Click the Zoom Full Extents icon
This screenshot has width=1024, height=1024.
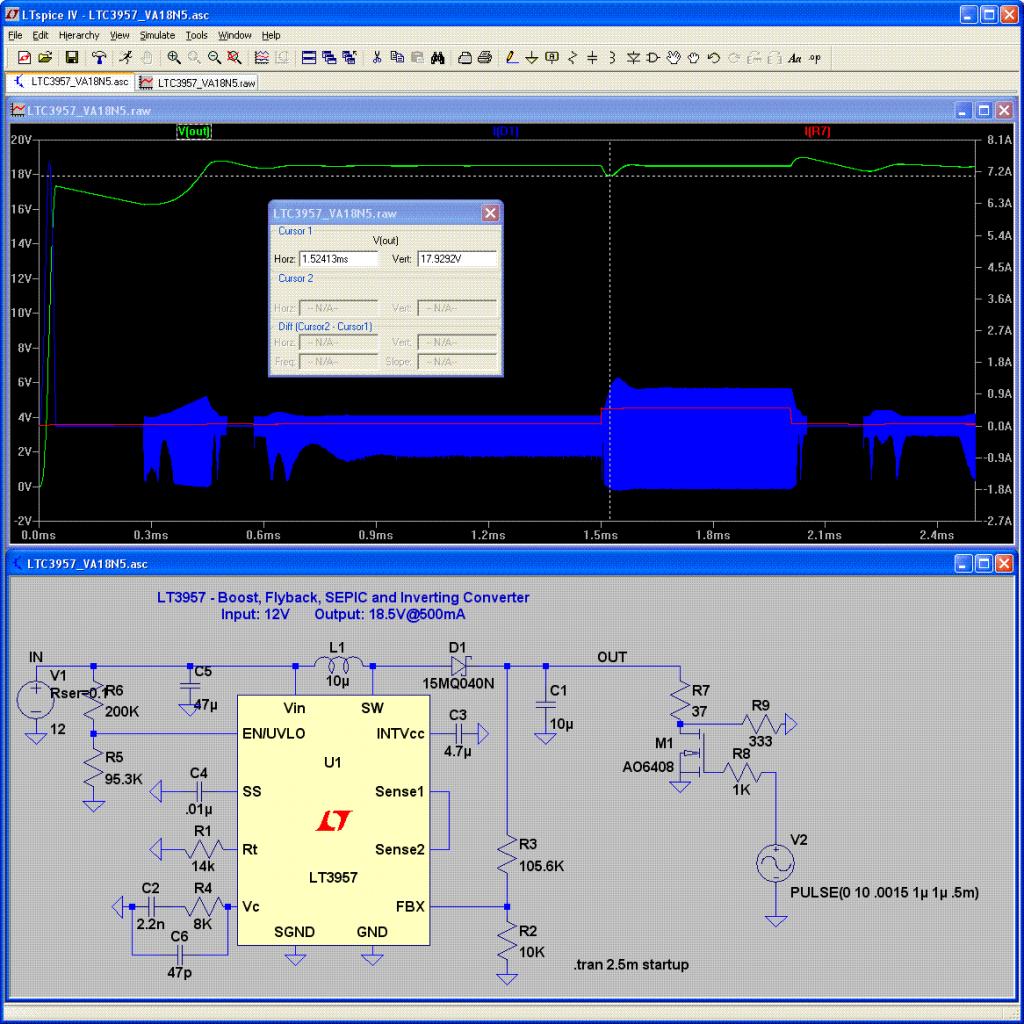[234, 58]
